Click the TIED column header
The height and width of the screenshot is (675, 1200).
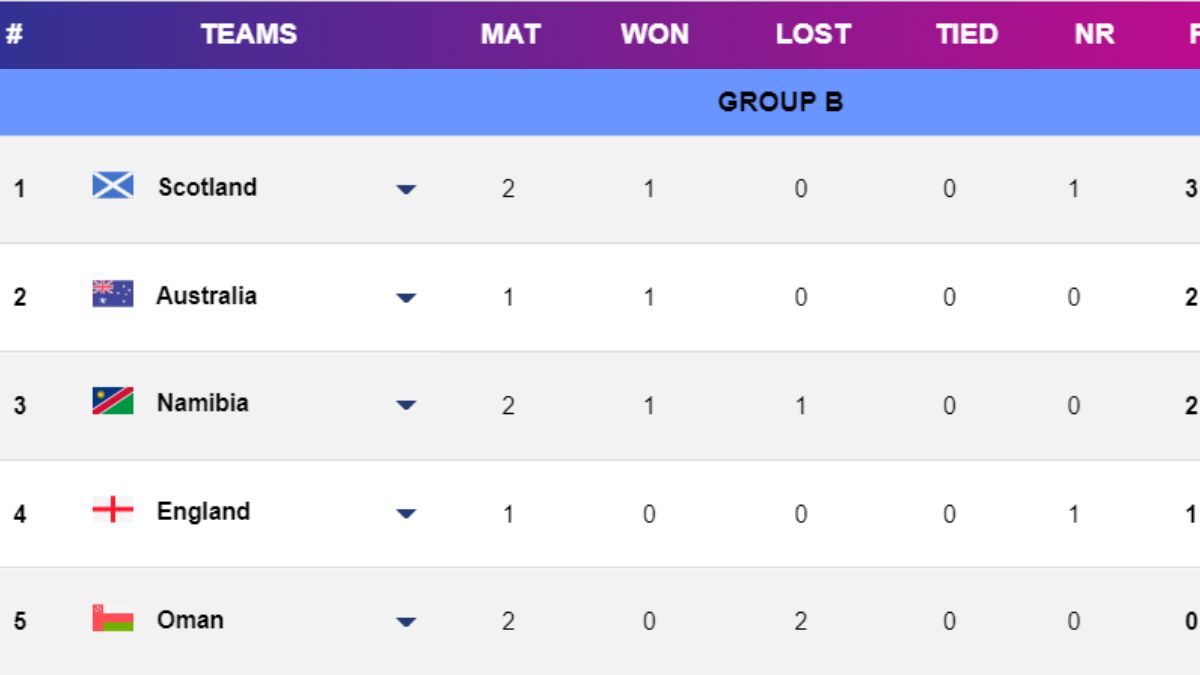click(967, 34)
